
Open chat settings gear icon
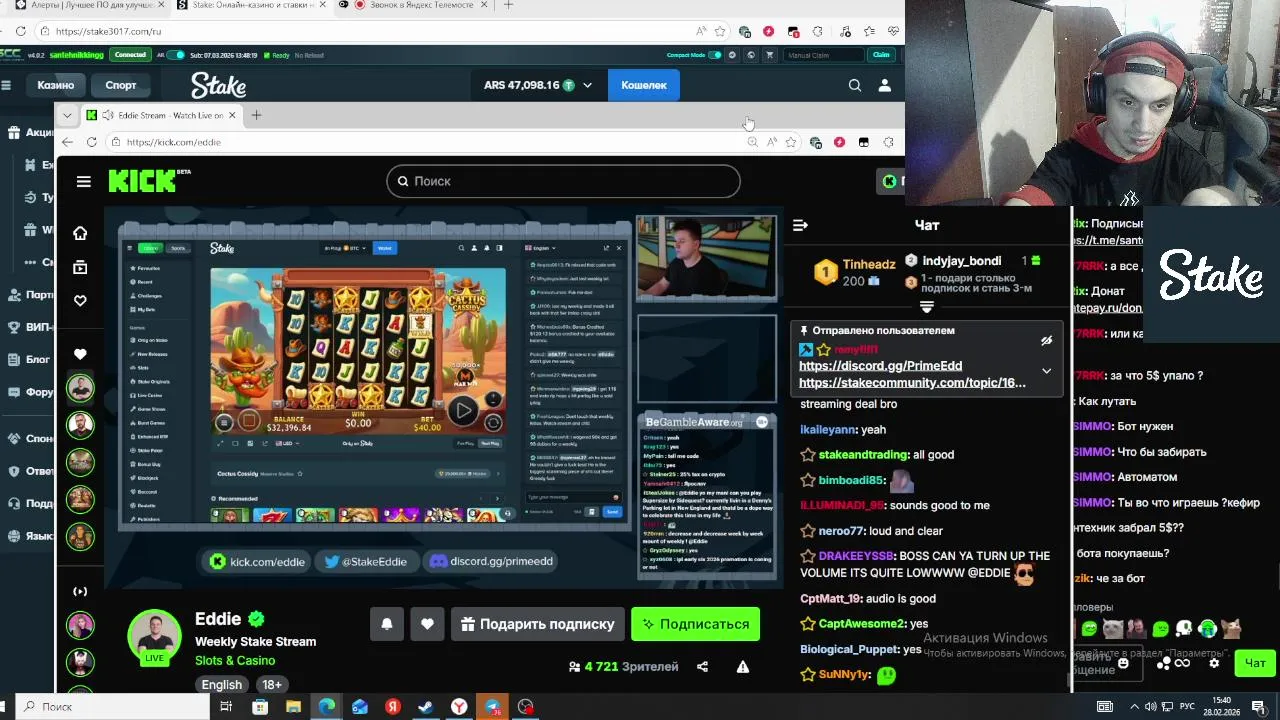coord(1214,663)
